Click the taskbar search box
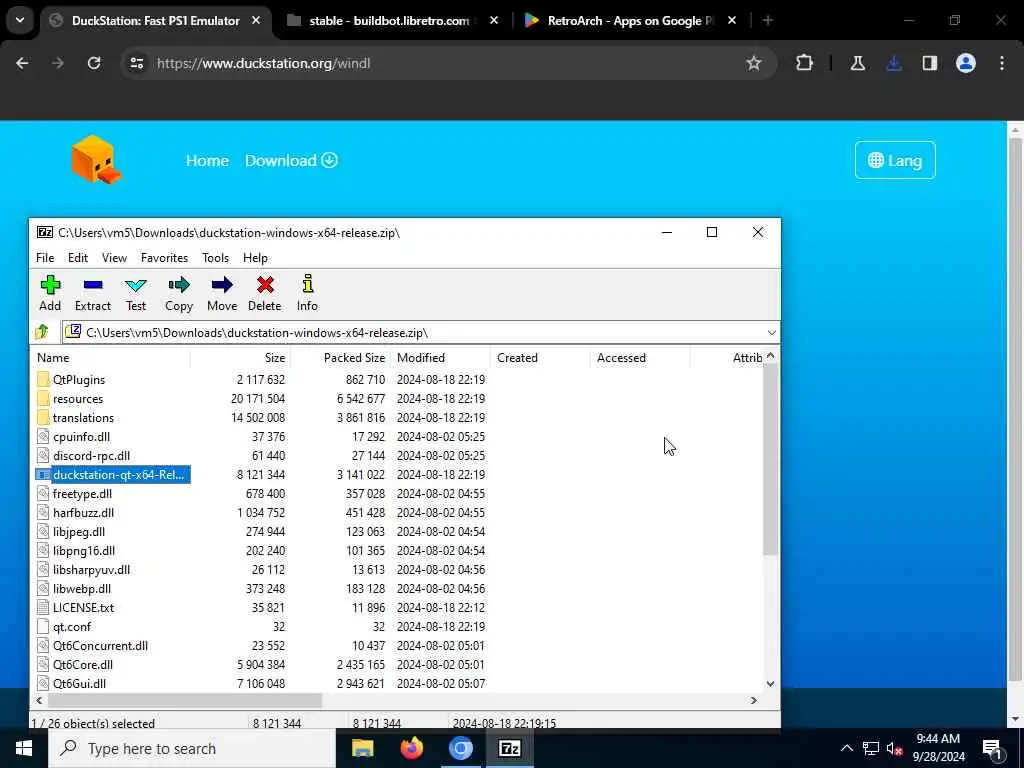Screen dimensions: 1024x768 tap(192, 748)
